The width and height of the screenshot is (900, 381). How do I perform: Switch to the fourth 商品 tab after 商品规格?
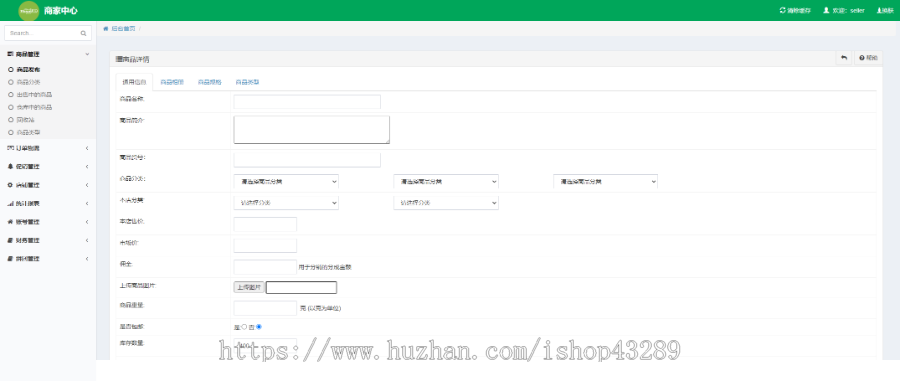pos(247,82)
